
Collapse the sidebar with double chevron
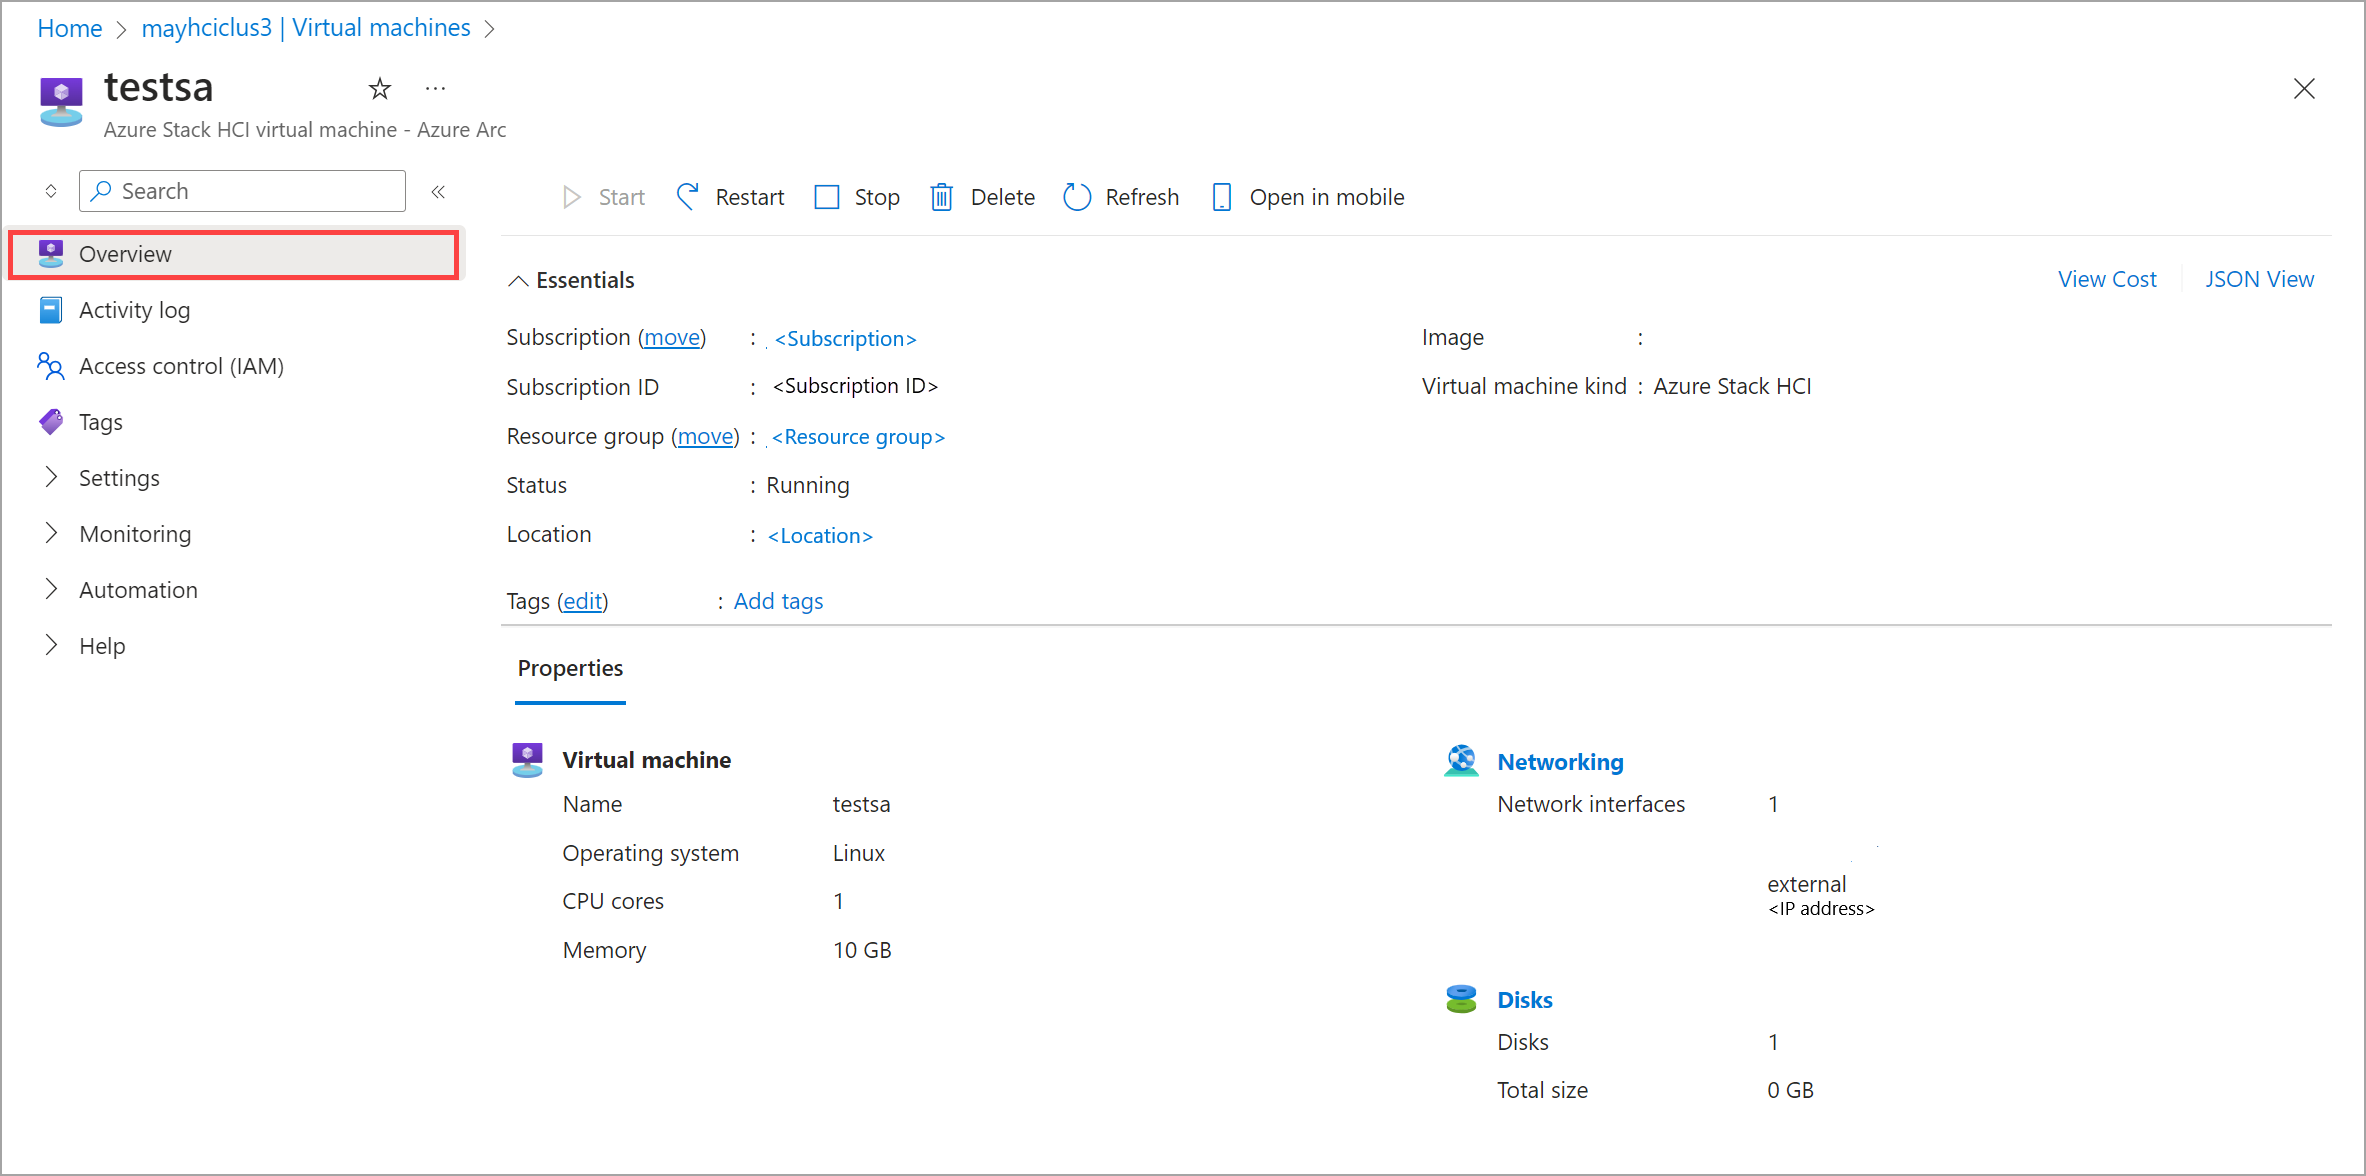[438, 191]
